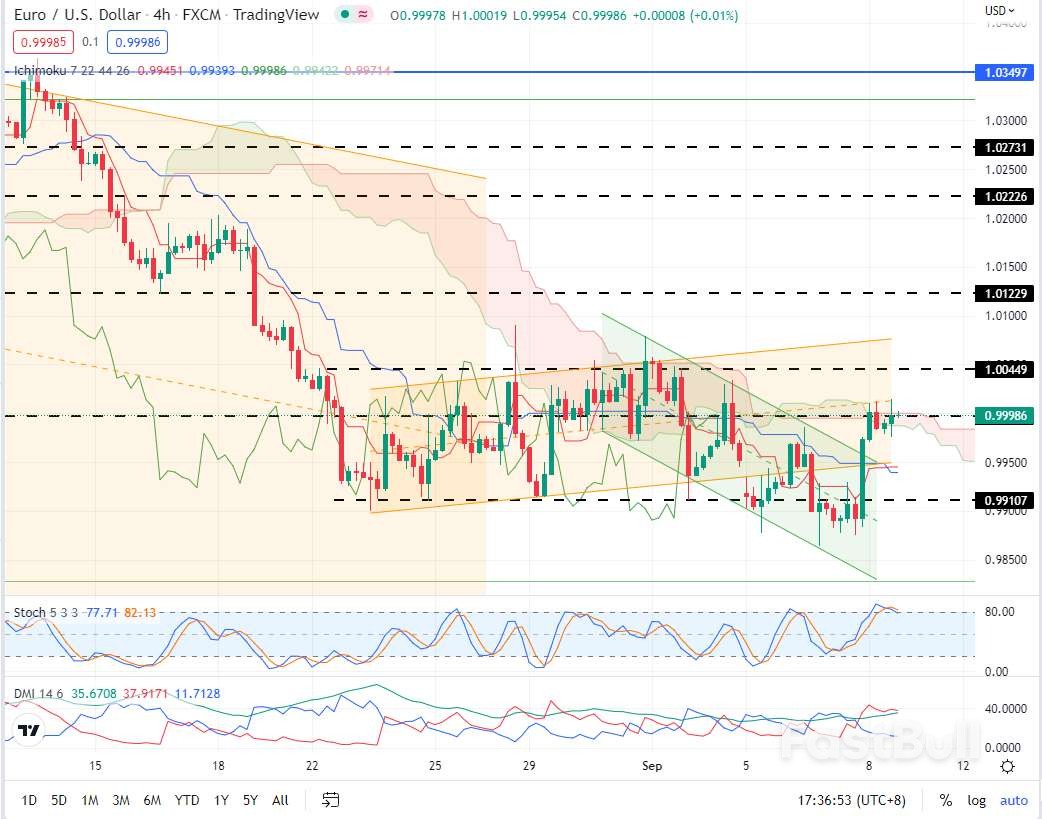Viewport: 1042px width, 819px height.
Task: Click the TradingView logo in the bottom corner
Action: tap(27, 730)
